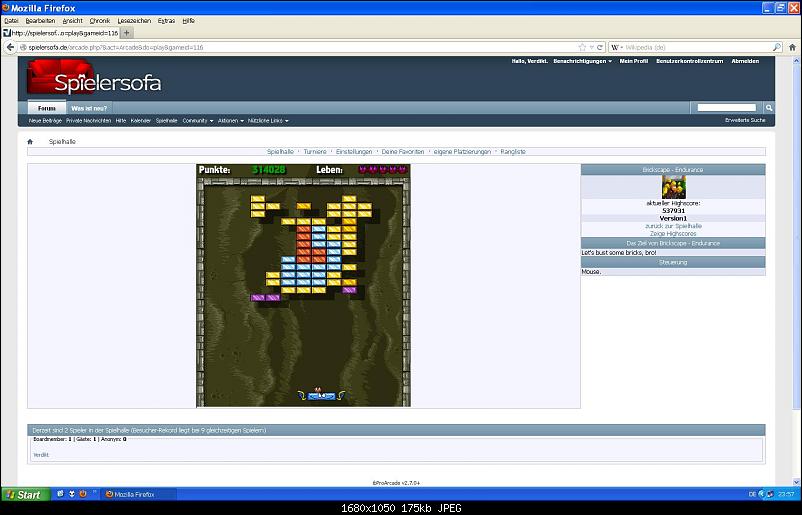Open the Windows Start button

click(x=26, y=495)
